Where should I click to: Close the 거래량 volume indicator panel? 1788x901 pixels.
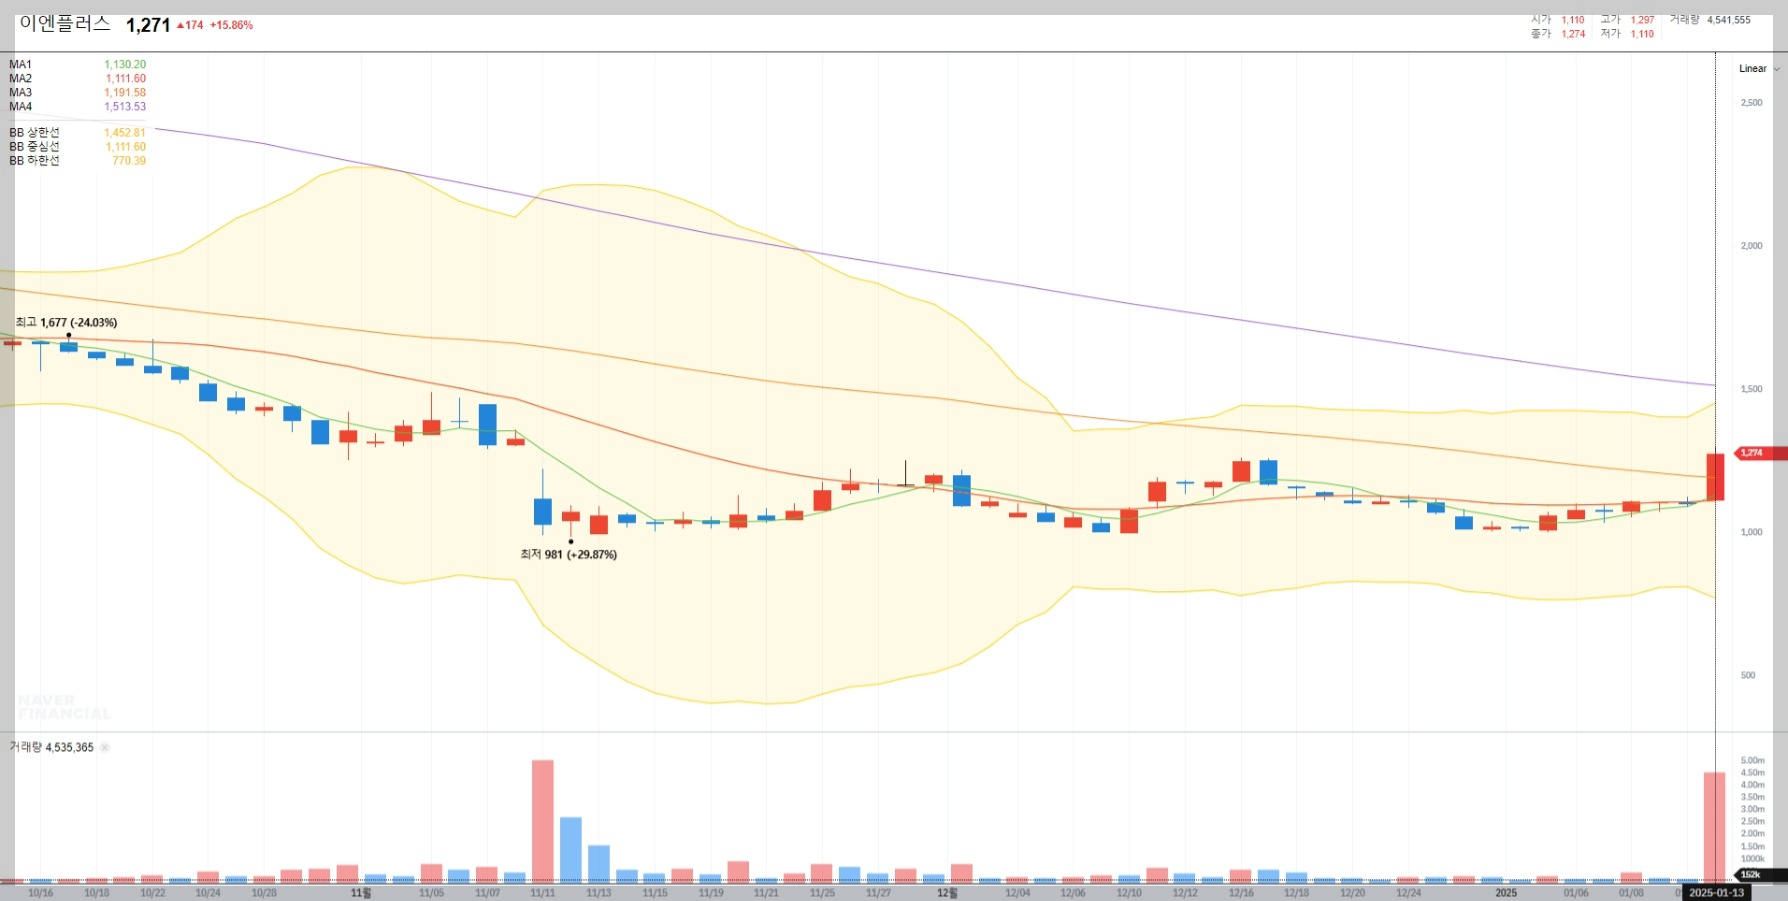(105, 747)
